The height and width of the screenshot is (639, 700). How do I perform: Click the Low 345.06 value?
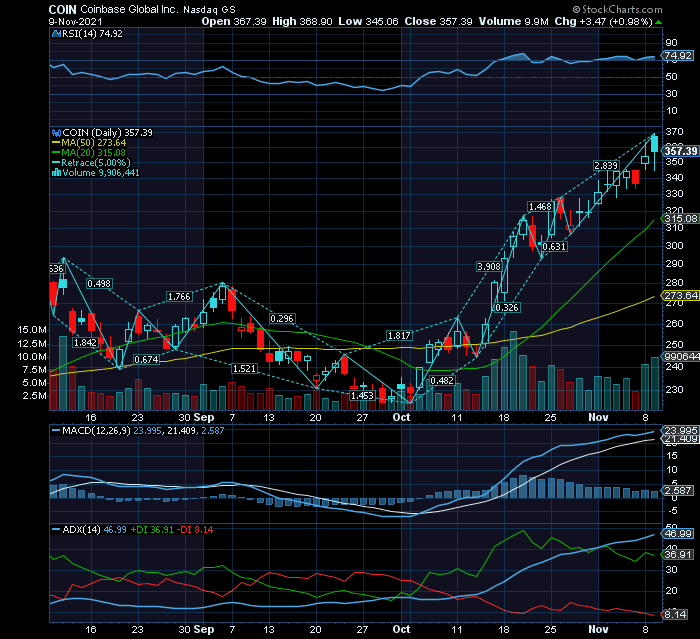pyautogui.click(x=368, y=21)
